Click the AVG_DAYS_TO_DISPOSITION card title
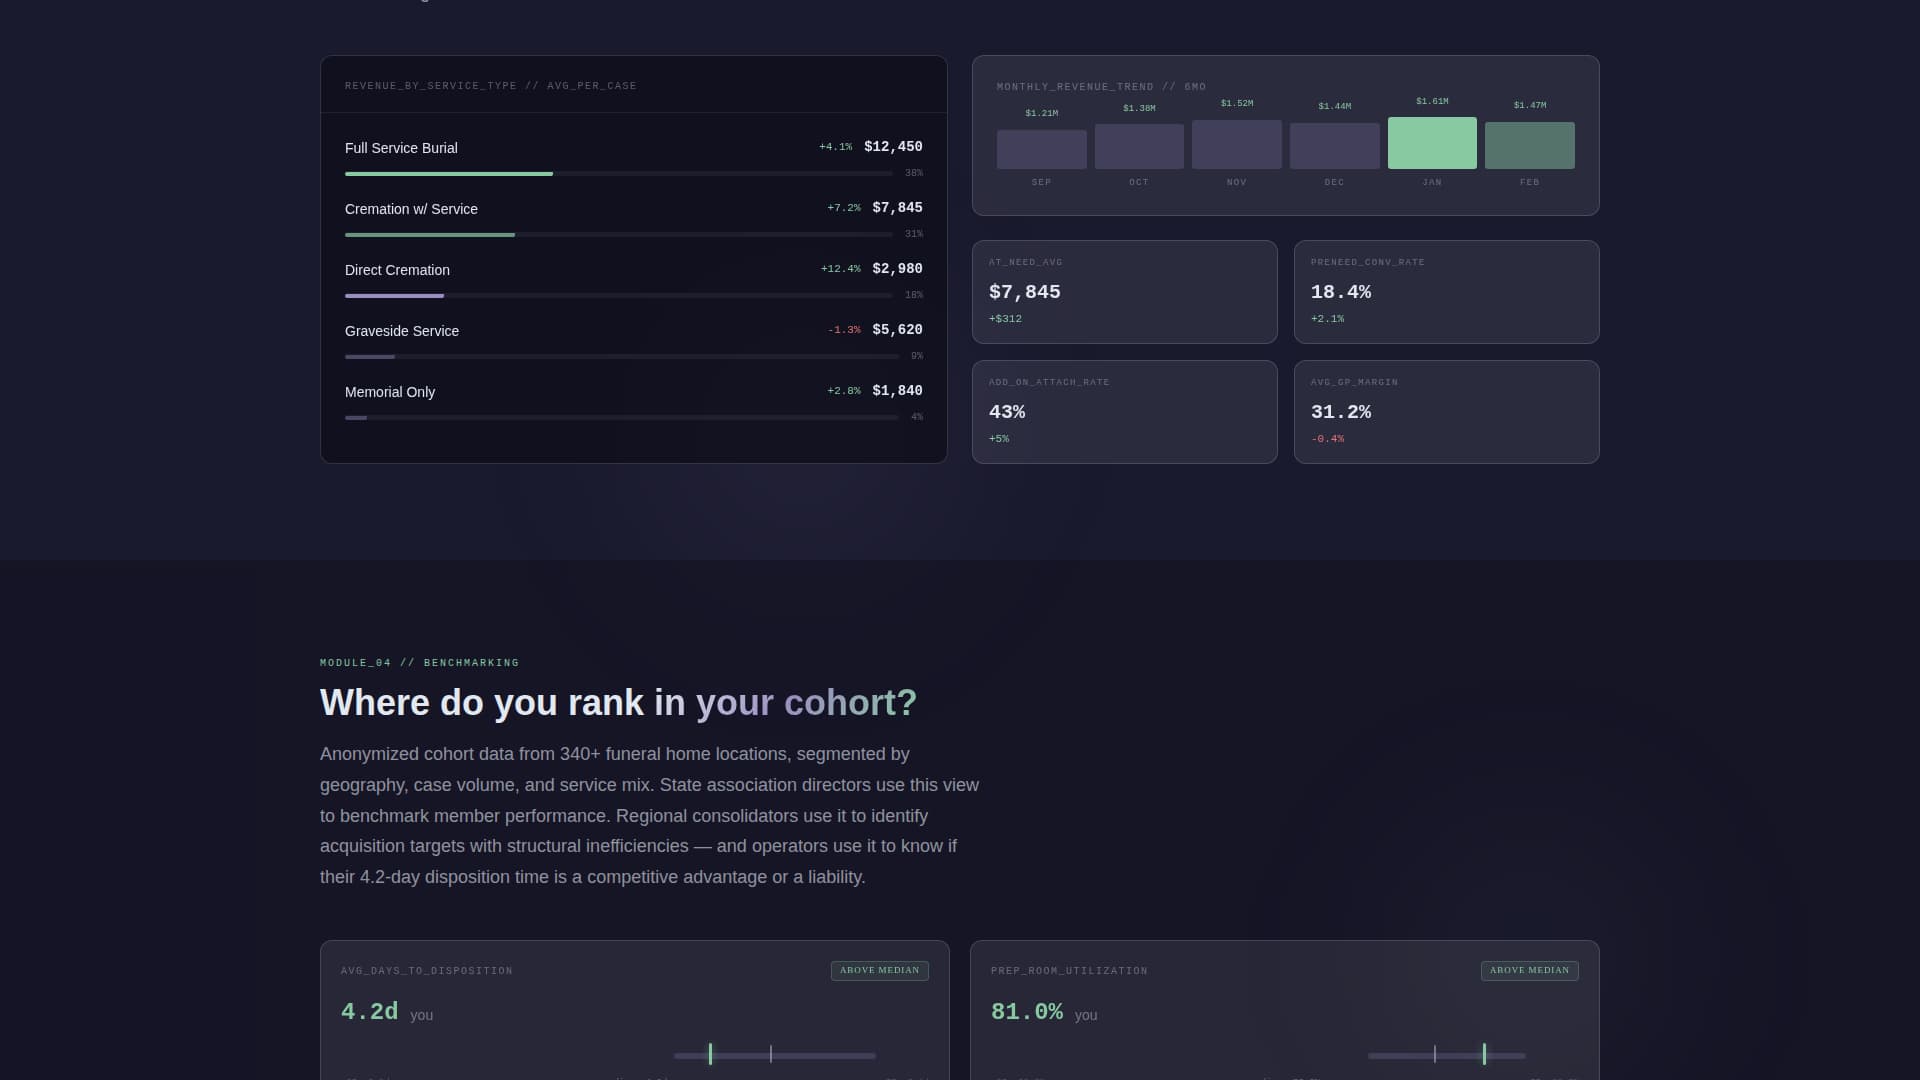 pyautogui.click(x=427, y=971)
